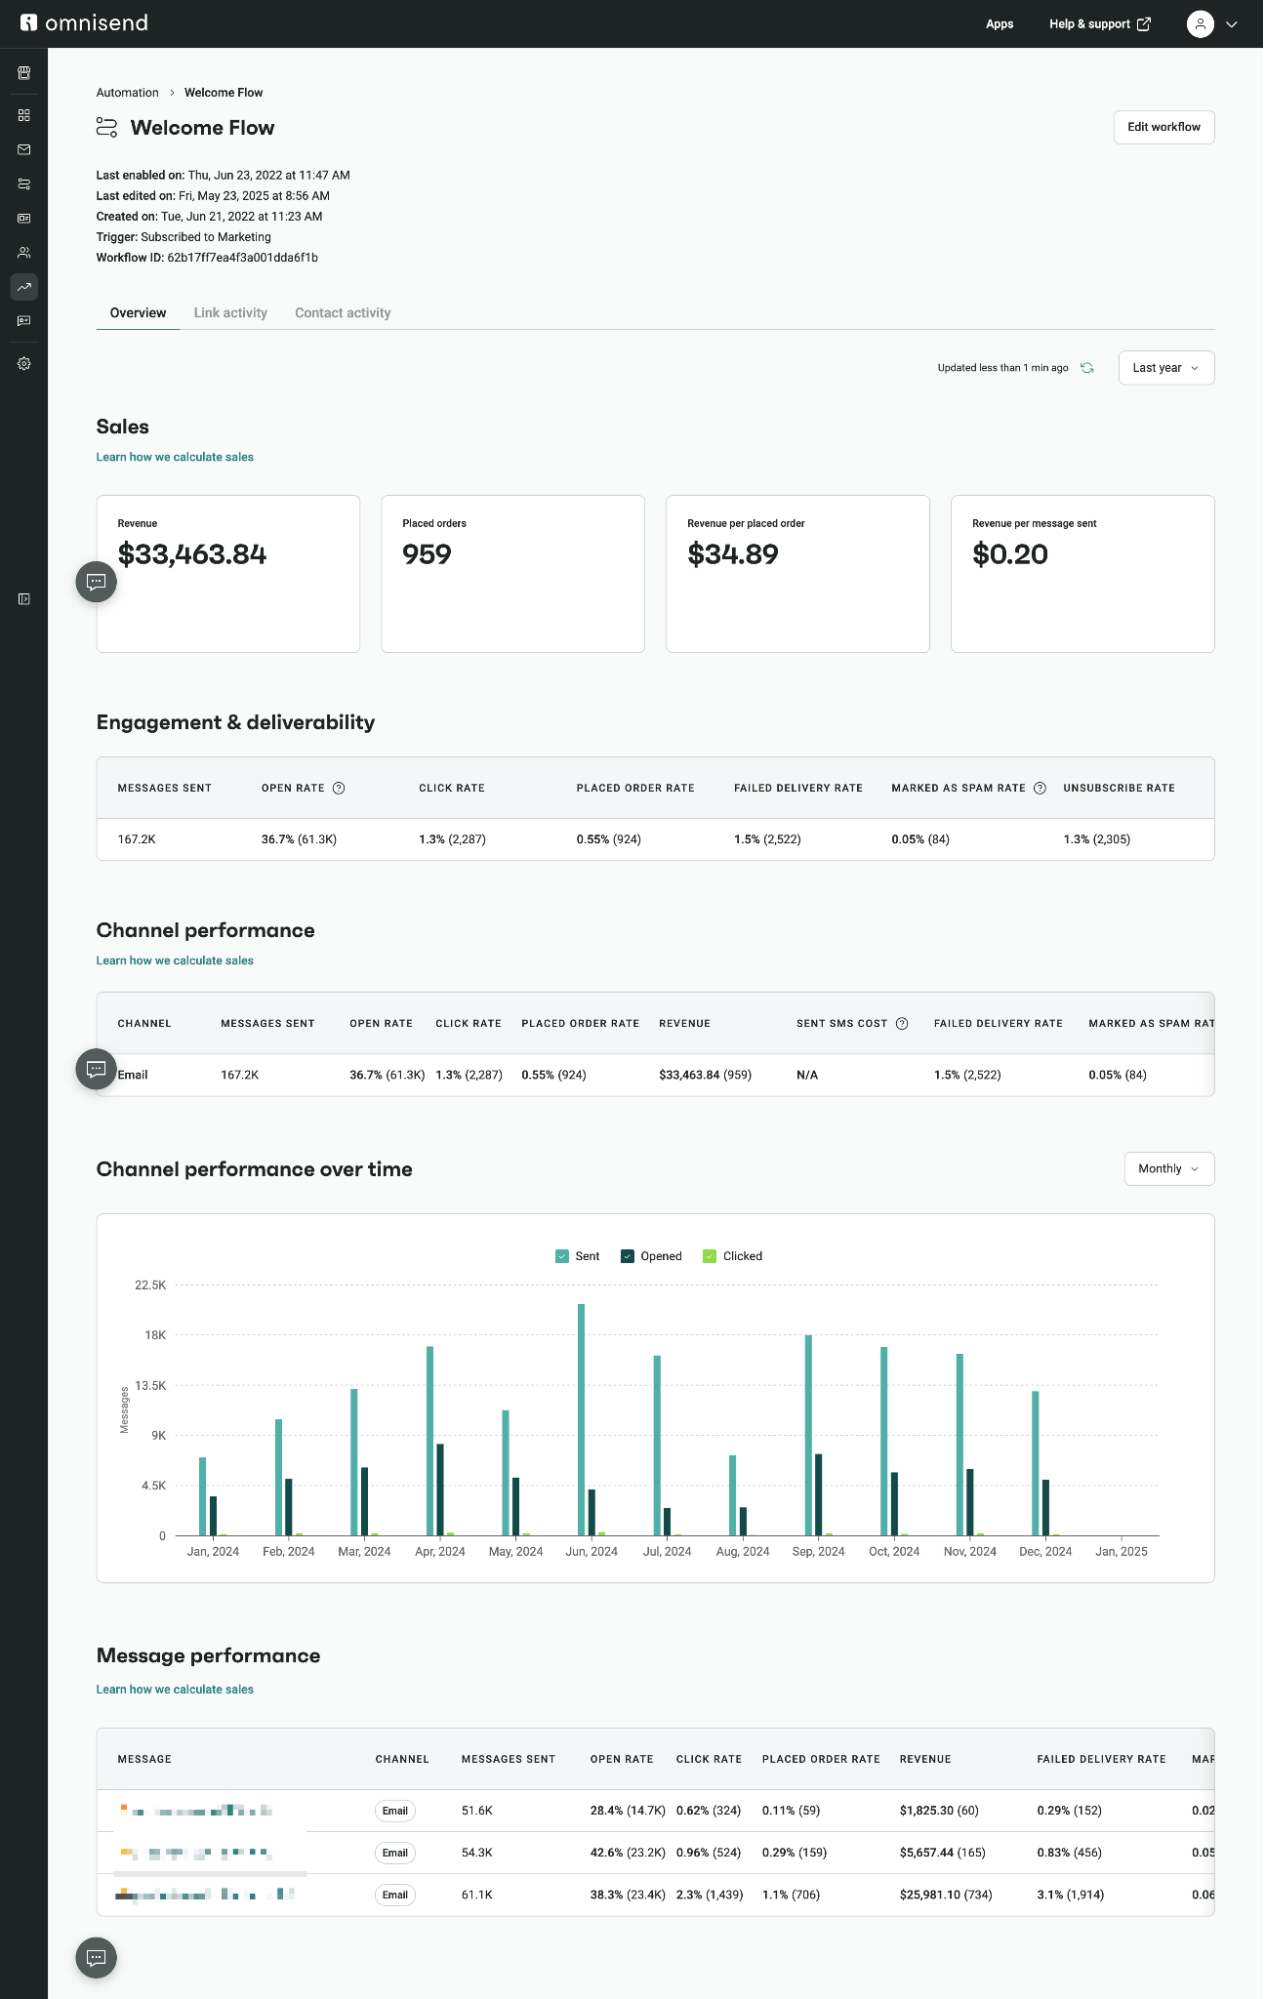Image resolution: width=1264 pixels, height=1999 pixels.
Task: Expand the sidebar with the panel toggle icon
Action: tap(24, 599)
